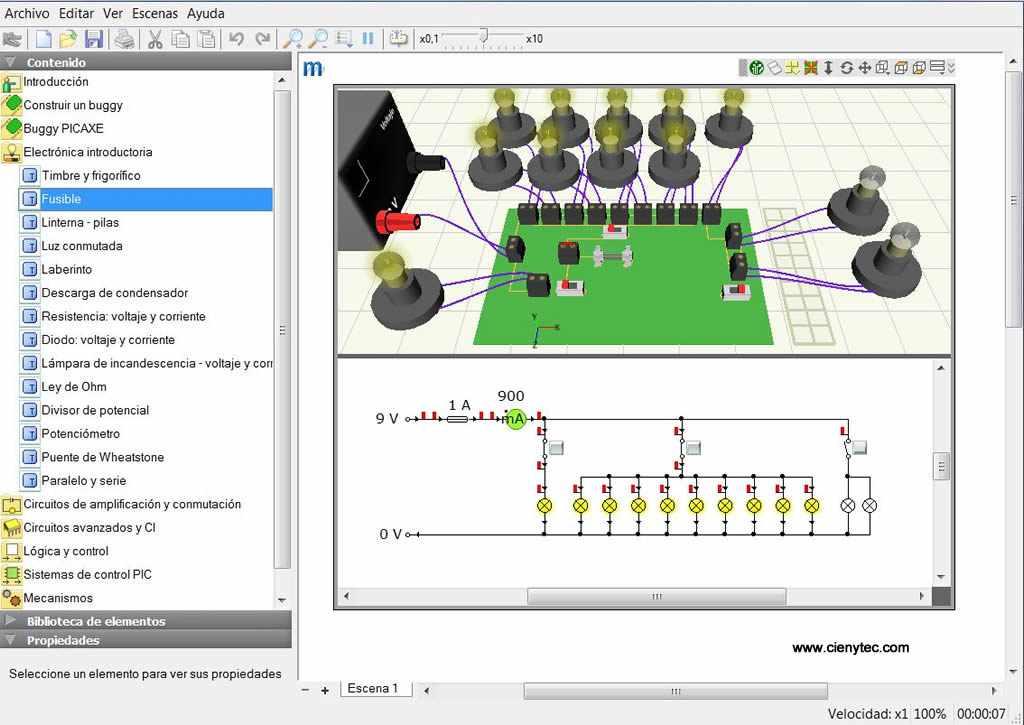
Task: Click the four-arrow pan view icon
Action: tap(864, 68)
